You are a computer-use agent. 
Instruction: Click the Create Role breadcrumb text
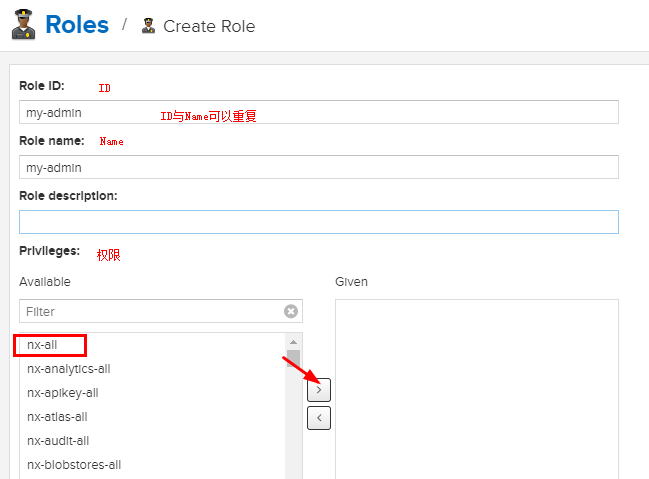click(209, 26)
